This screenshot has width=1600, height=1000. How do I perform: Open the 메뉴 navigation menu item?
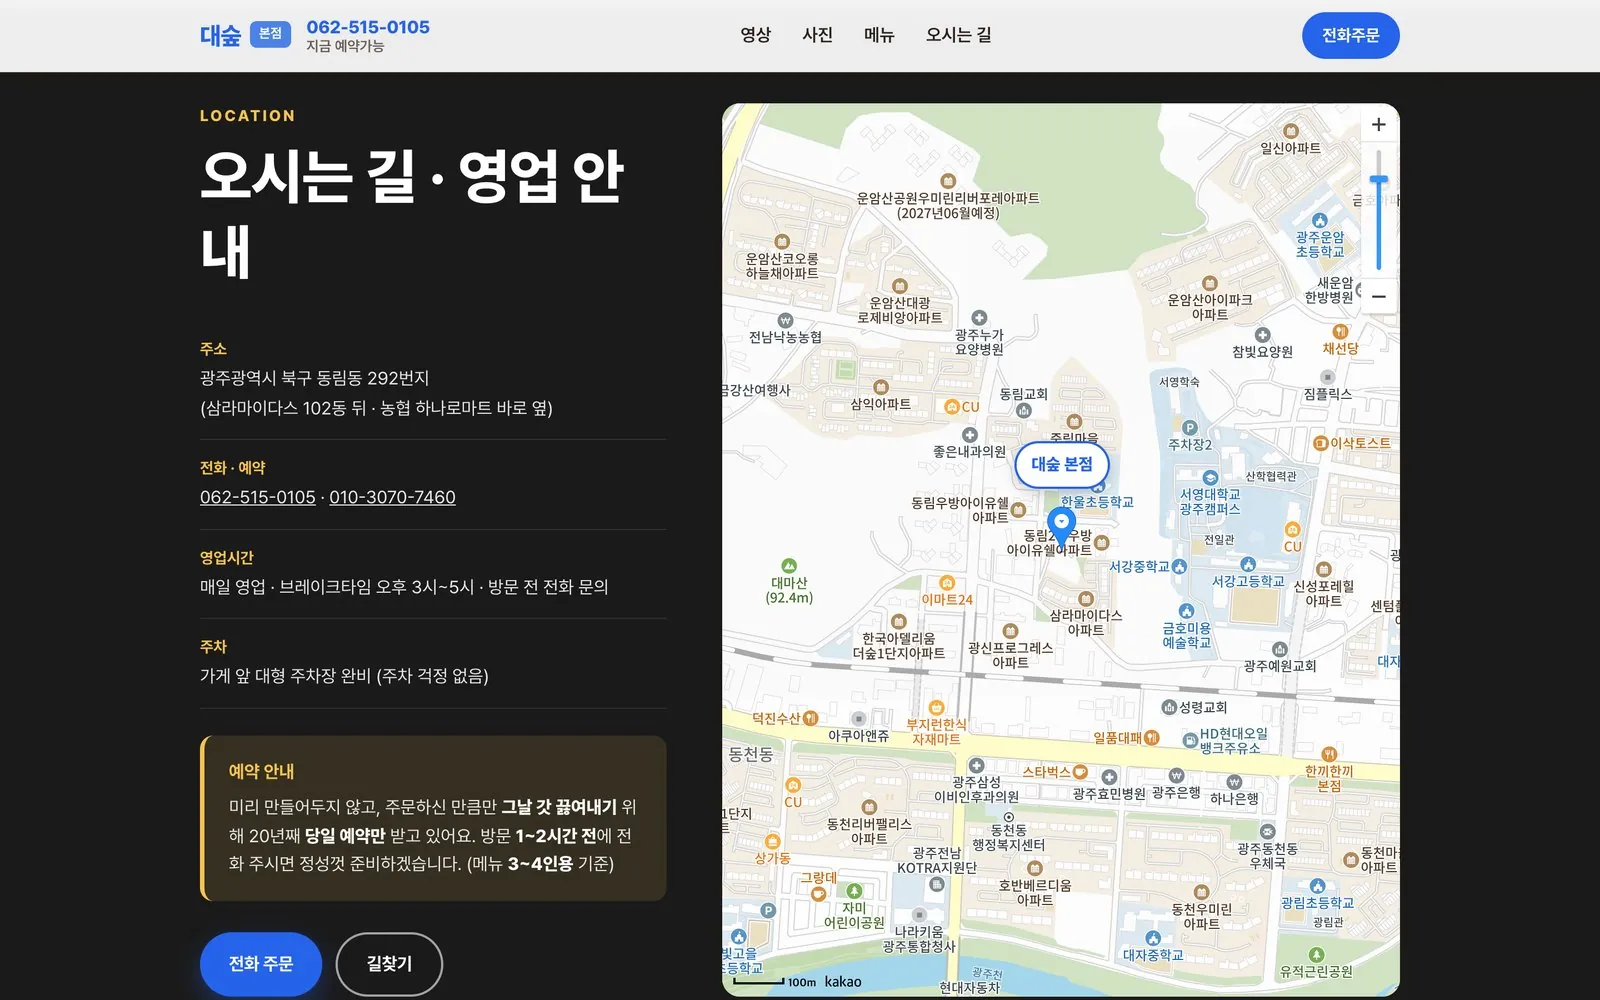pyautogui.click(x=879, y=35)
